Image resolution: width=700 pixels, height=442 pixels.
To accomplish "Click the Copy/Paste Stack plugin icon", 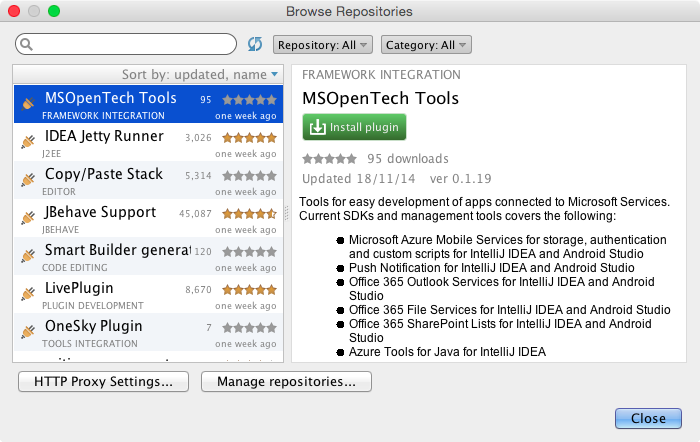I will coord(28,179).
